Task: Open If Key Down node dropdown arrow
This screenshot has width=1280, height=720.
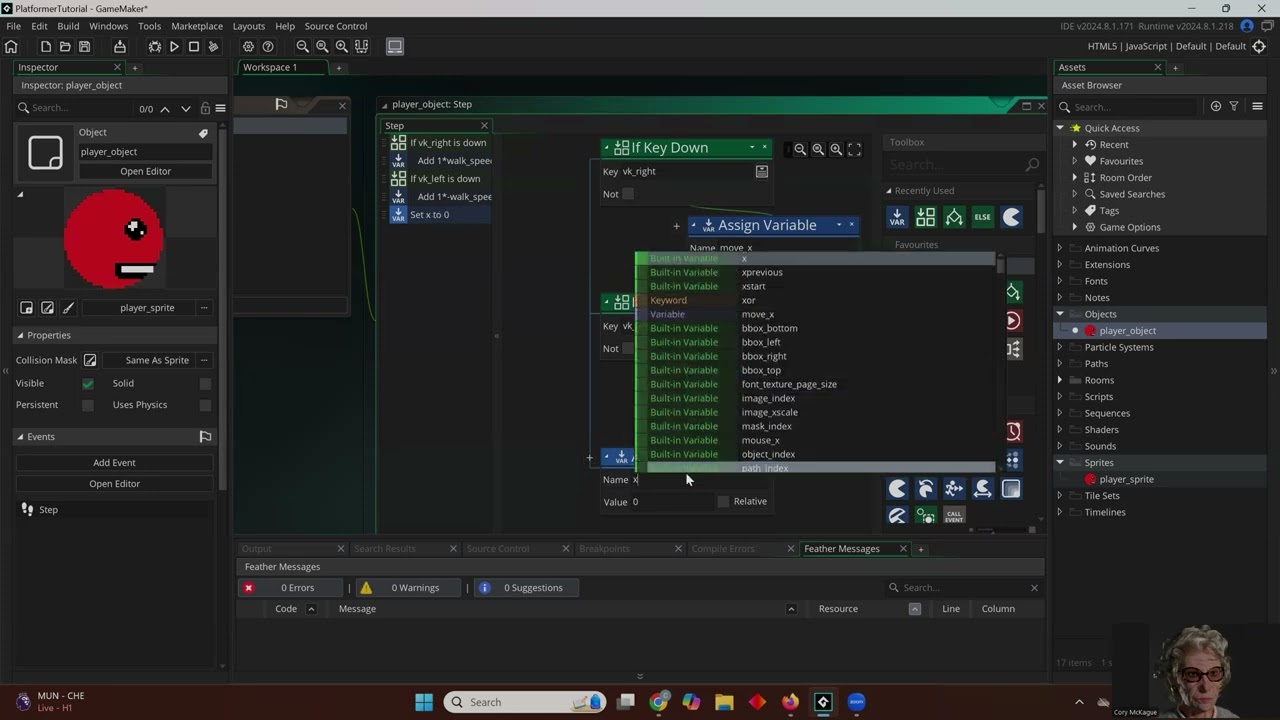Action: tap(752, 148)
